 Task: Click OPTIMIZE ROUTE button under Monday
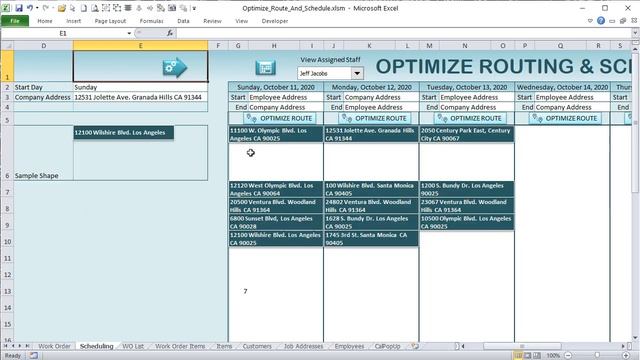coord(375,118)
